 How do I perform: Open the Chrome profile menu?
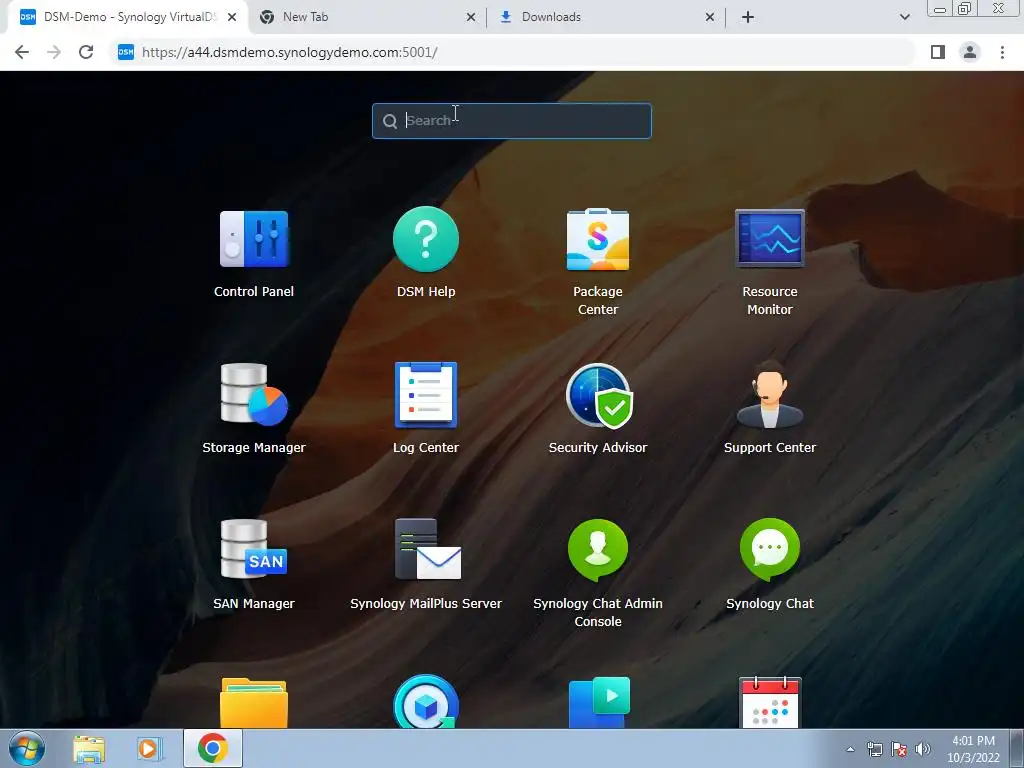(x=970, y=52)
